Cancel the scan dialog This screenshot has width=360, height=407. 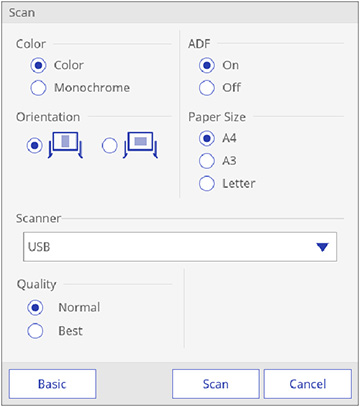pos(308,384)
